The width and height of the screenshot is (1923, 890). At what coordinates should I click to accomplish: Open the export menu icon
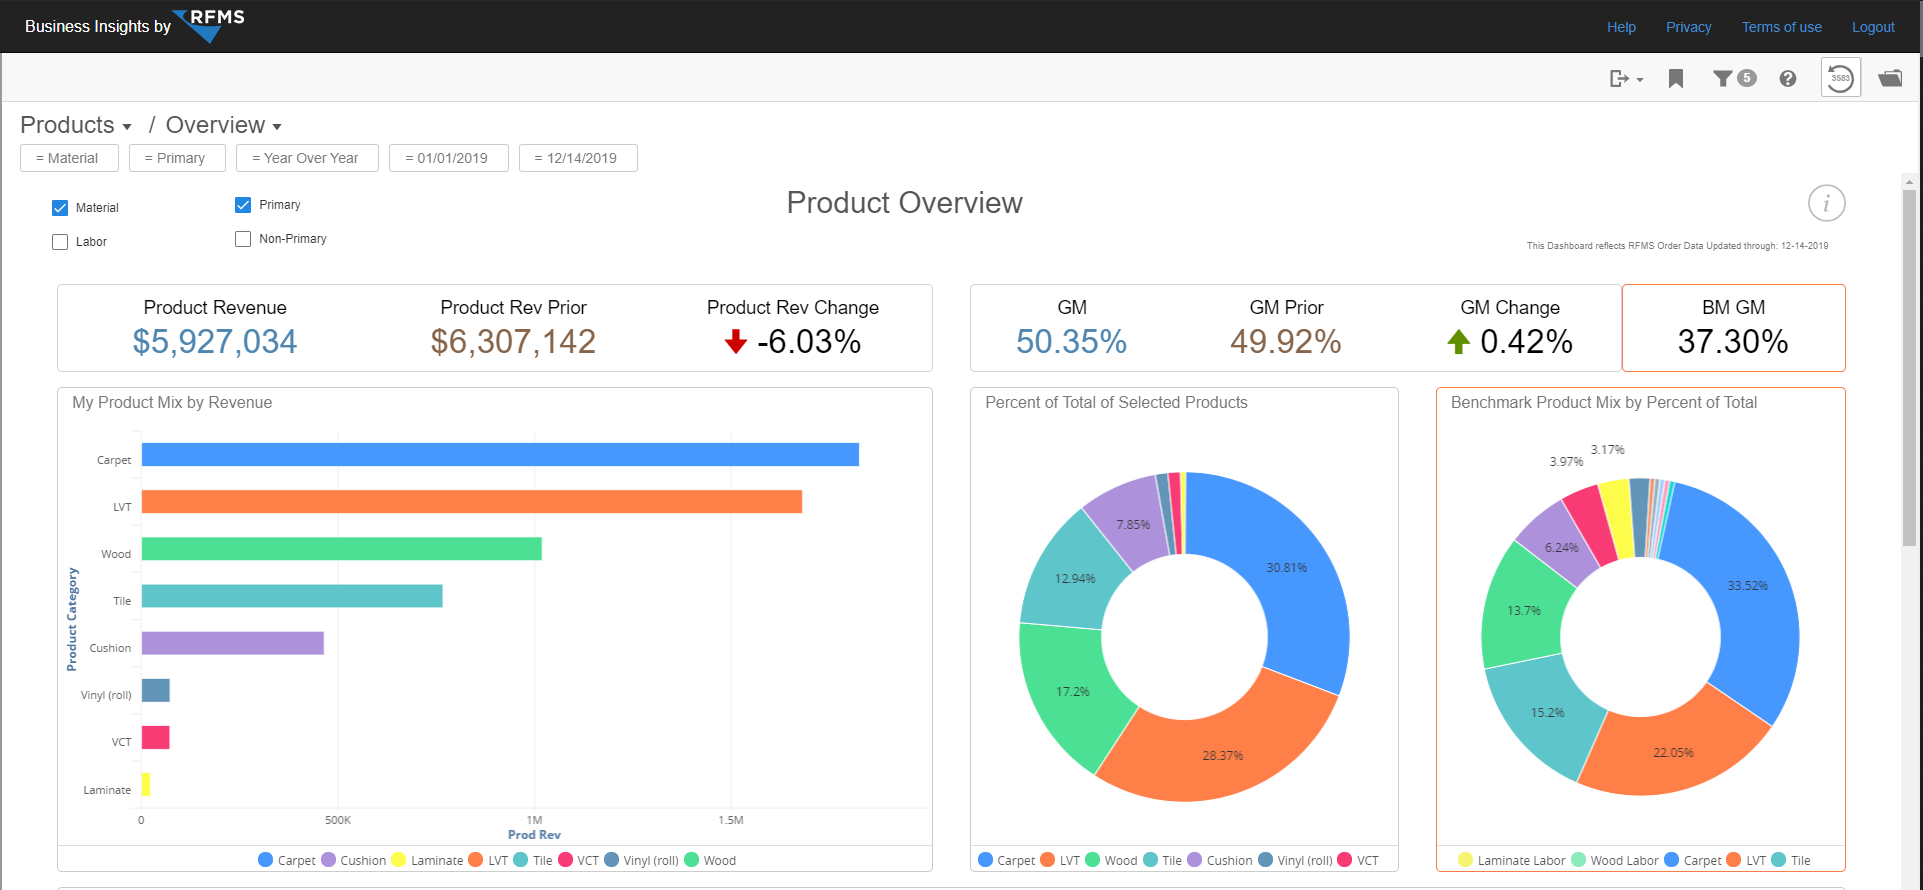tap(1625, 78)
